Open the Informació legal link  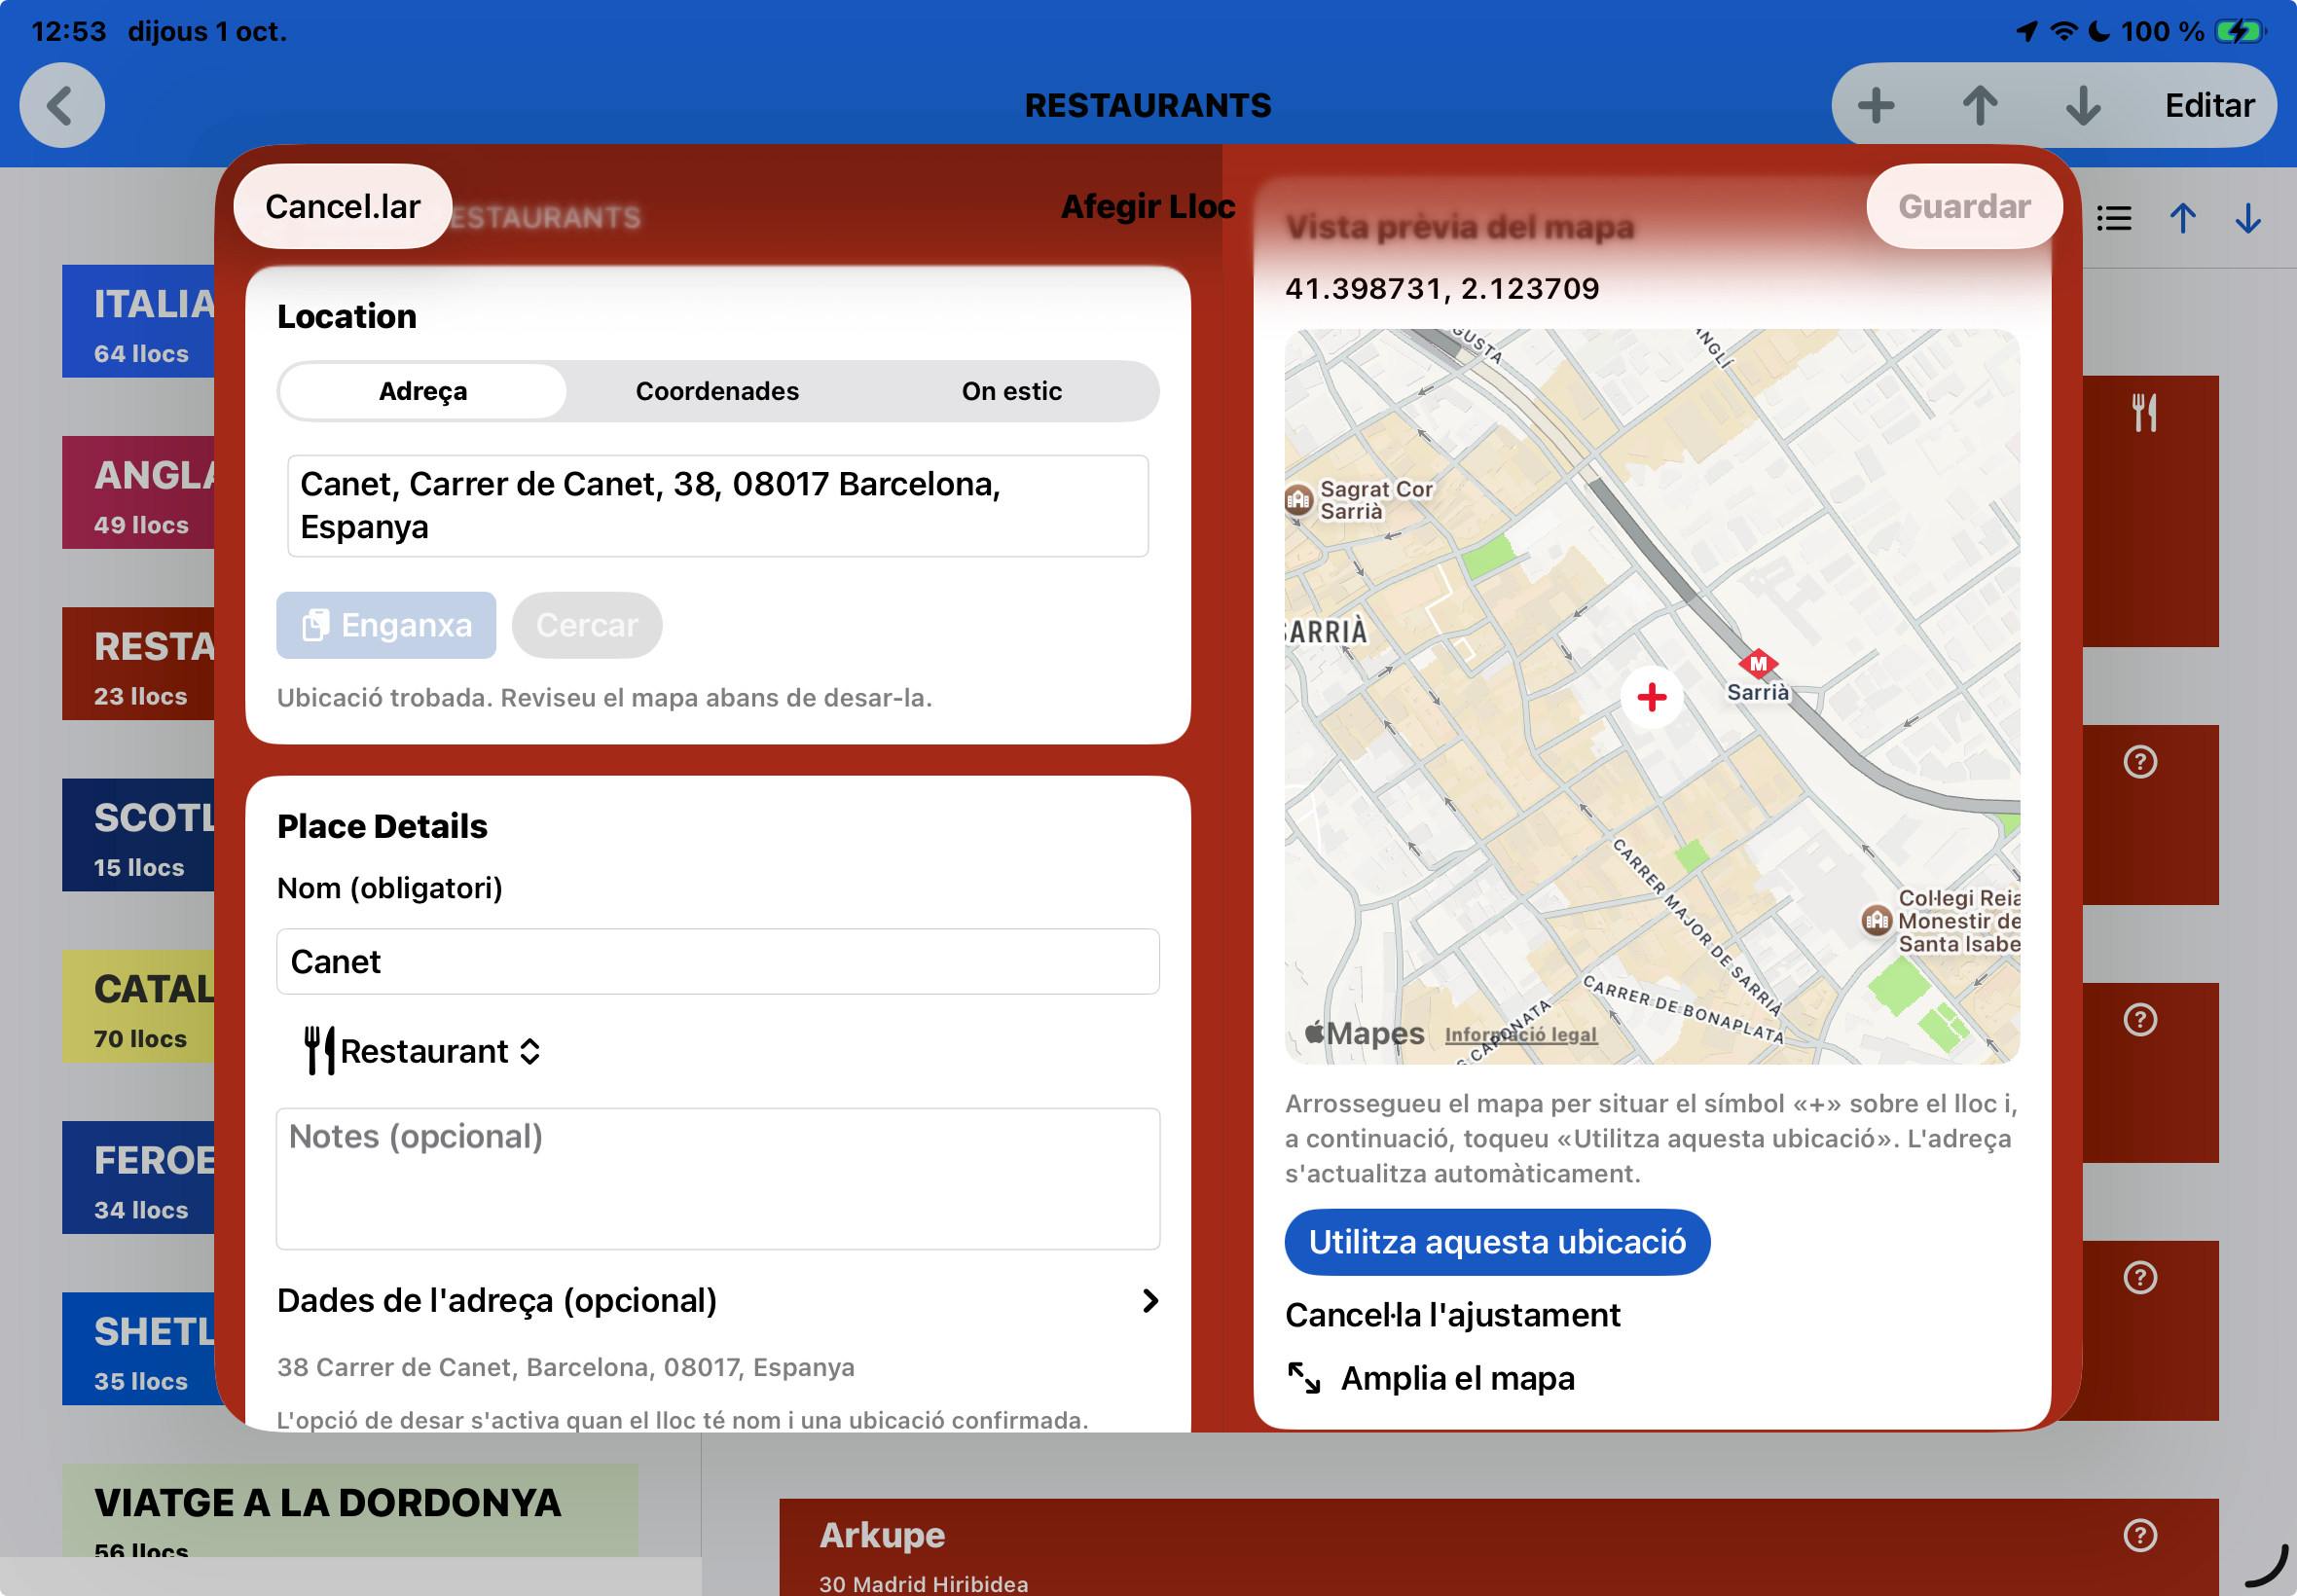[x=1520, y=1035]
